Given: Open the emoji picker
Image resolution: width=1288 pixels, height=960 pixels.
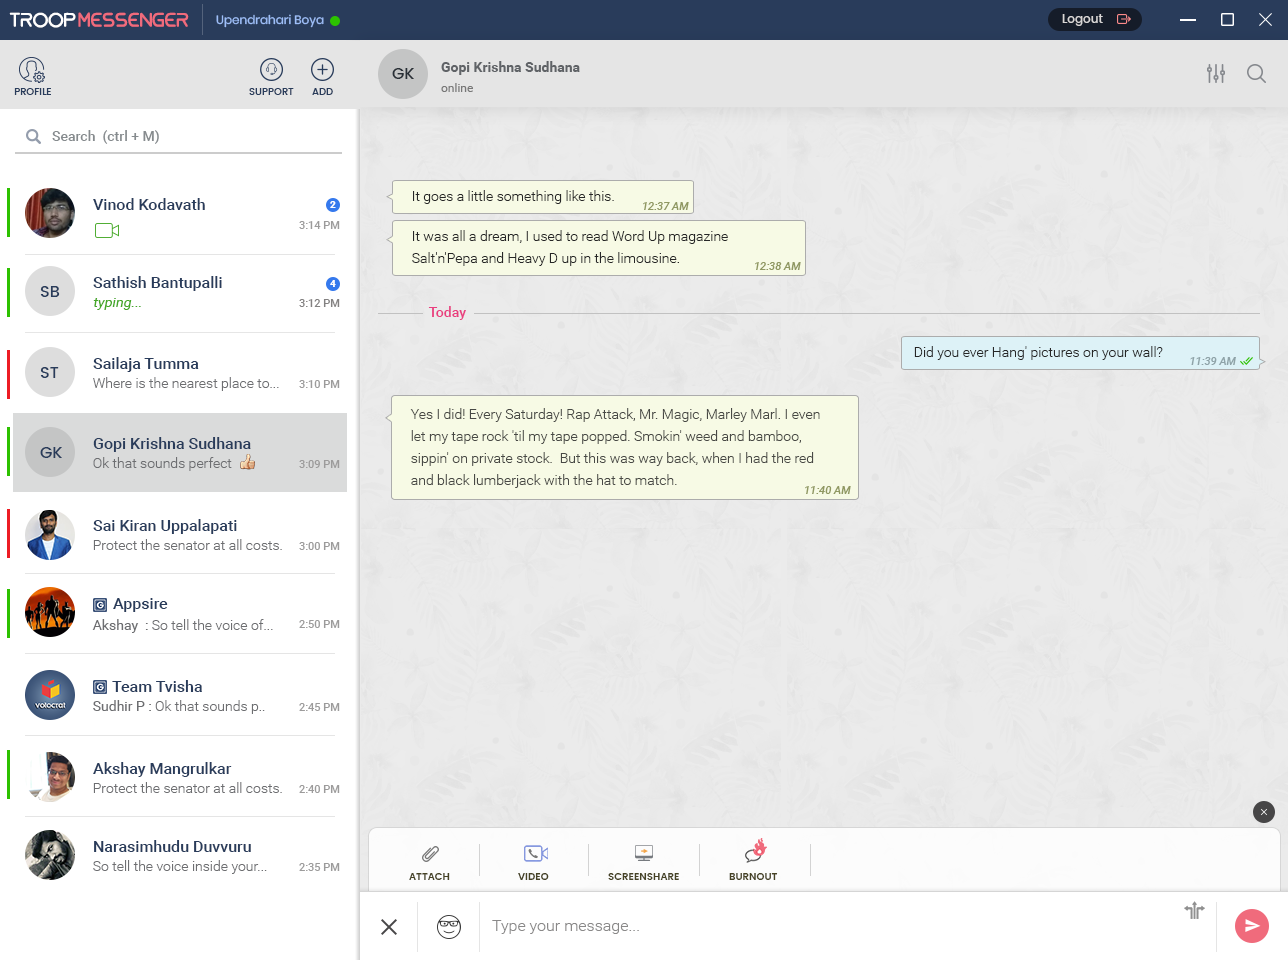Looking at the screenshot, I should pos(448,926).
